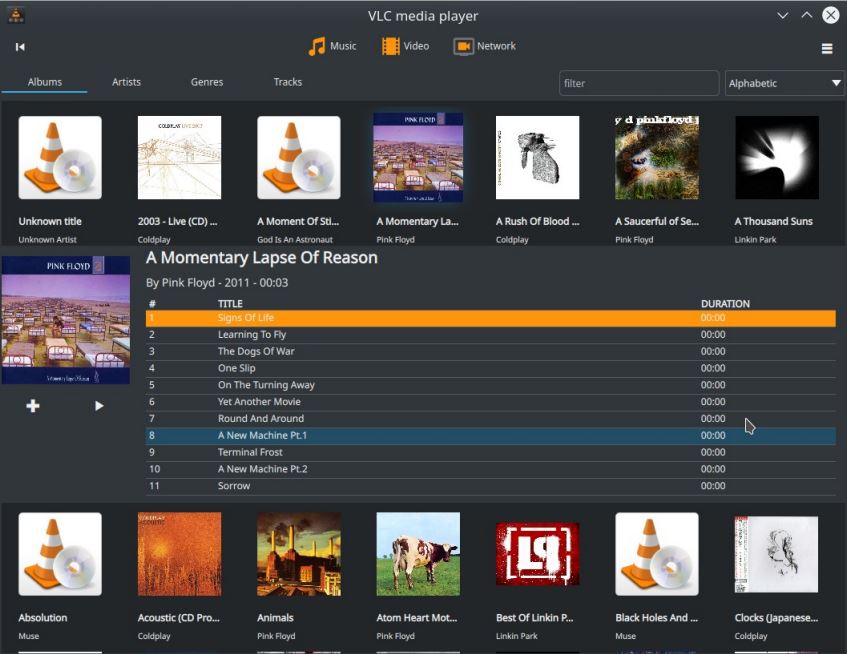Click the # column header

pyautogui.click(x=152, y=304)
